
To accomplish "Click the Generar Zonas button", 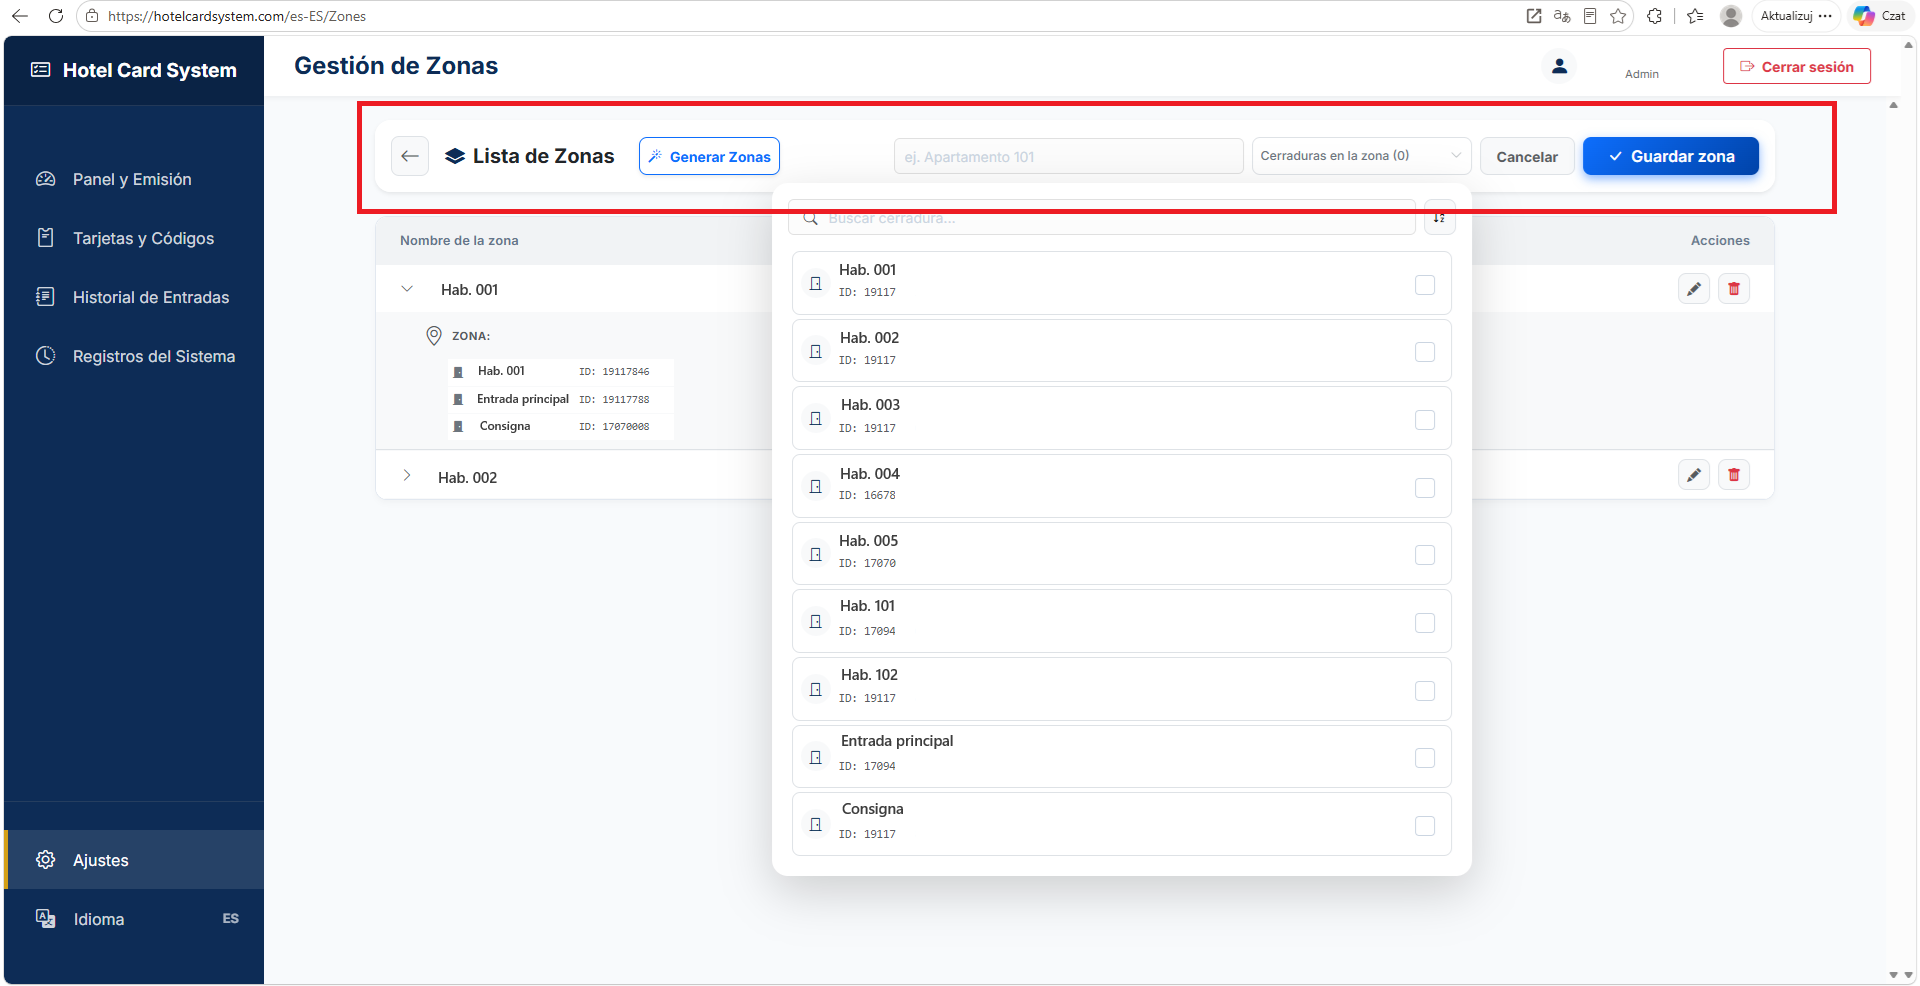I will 709,156.
